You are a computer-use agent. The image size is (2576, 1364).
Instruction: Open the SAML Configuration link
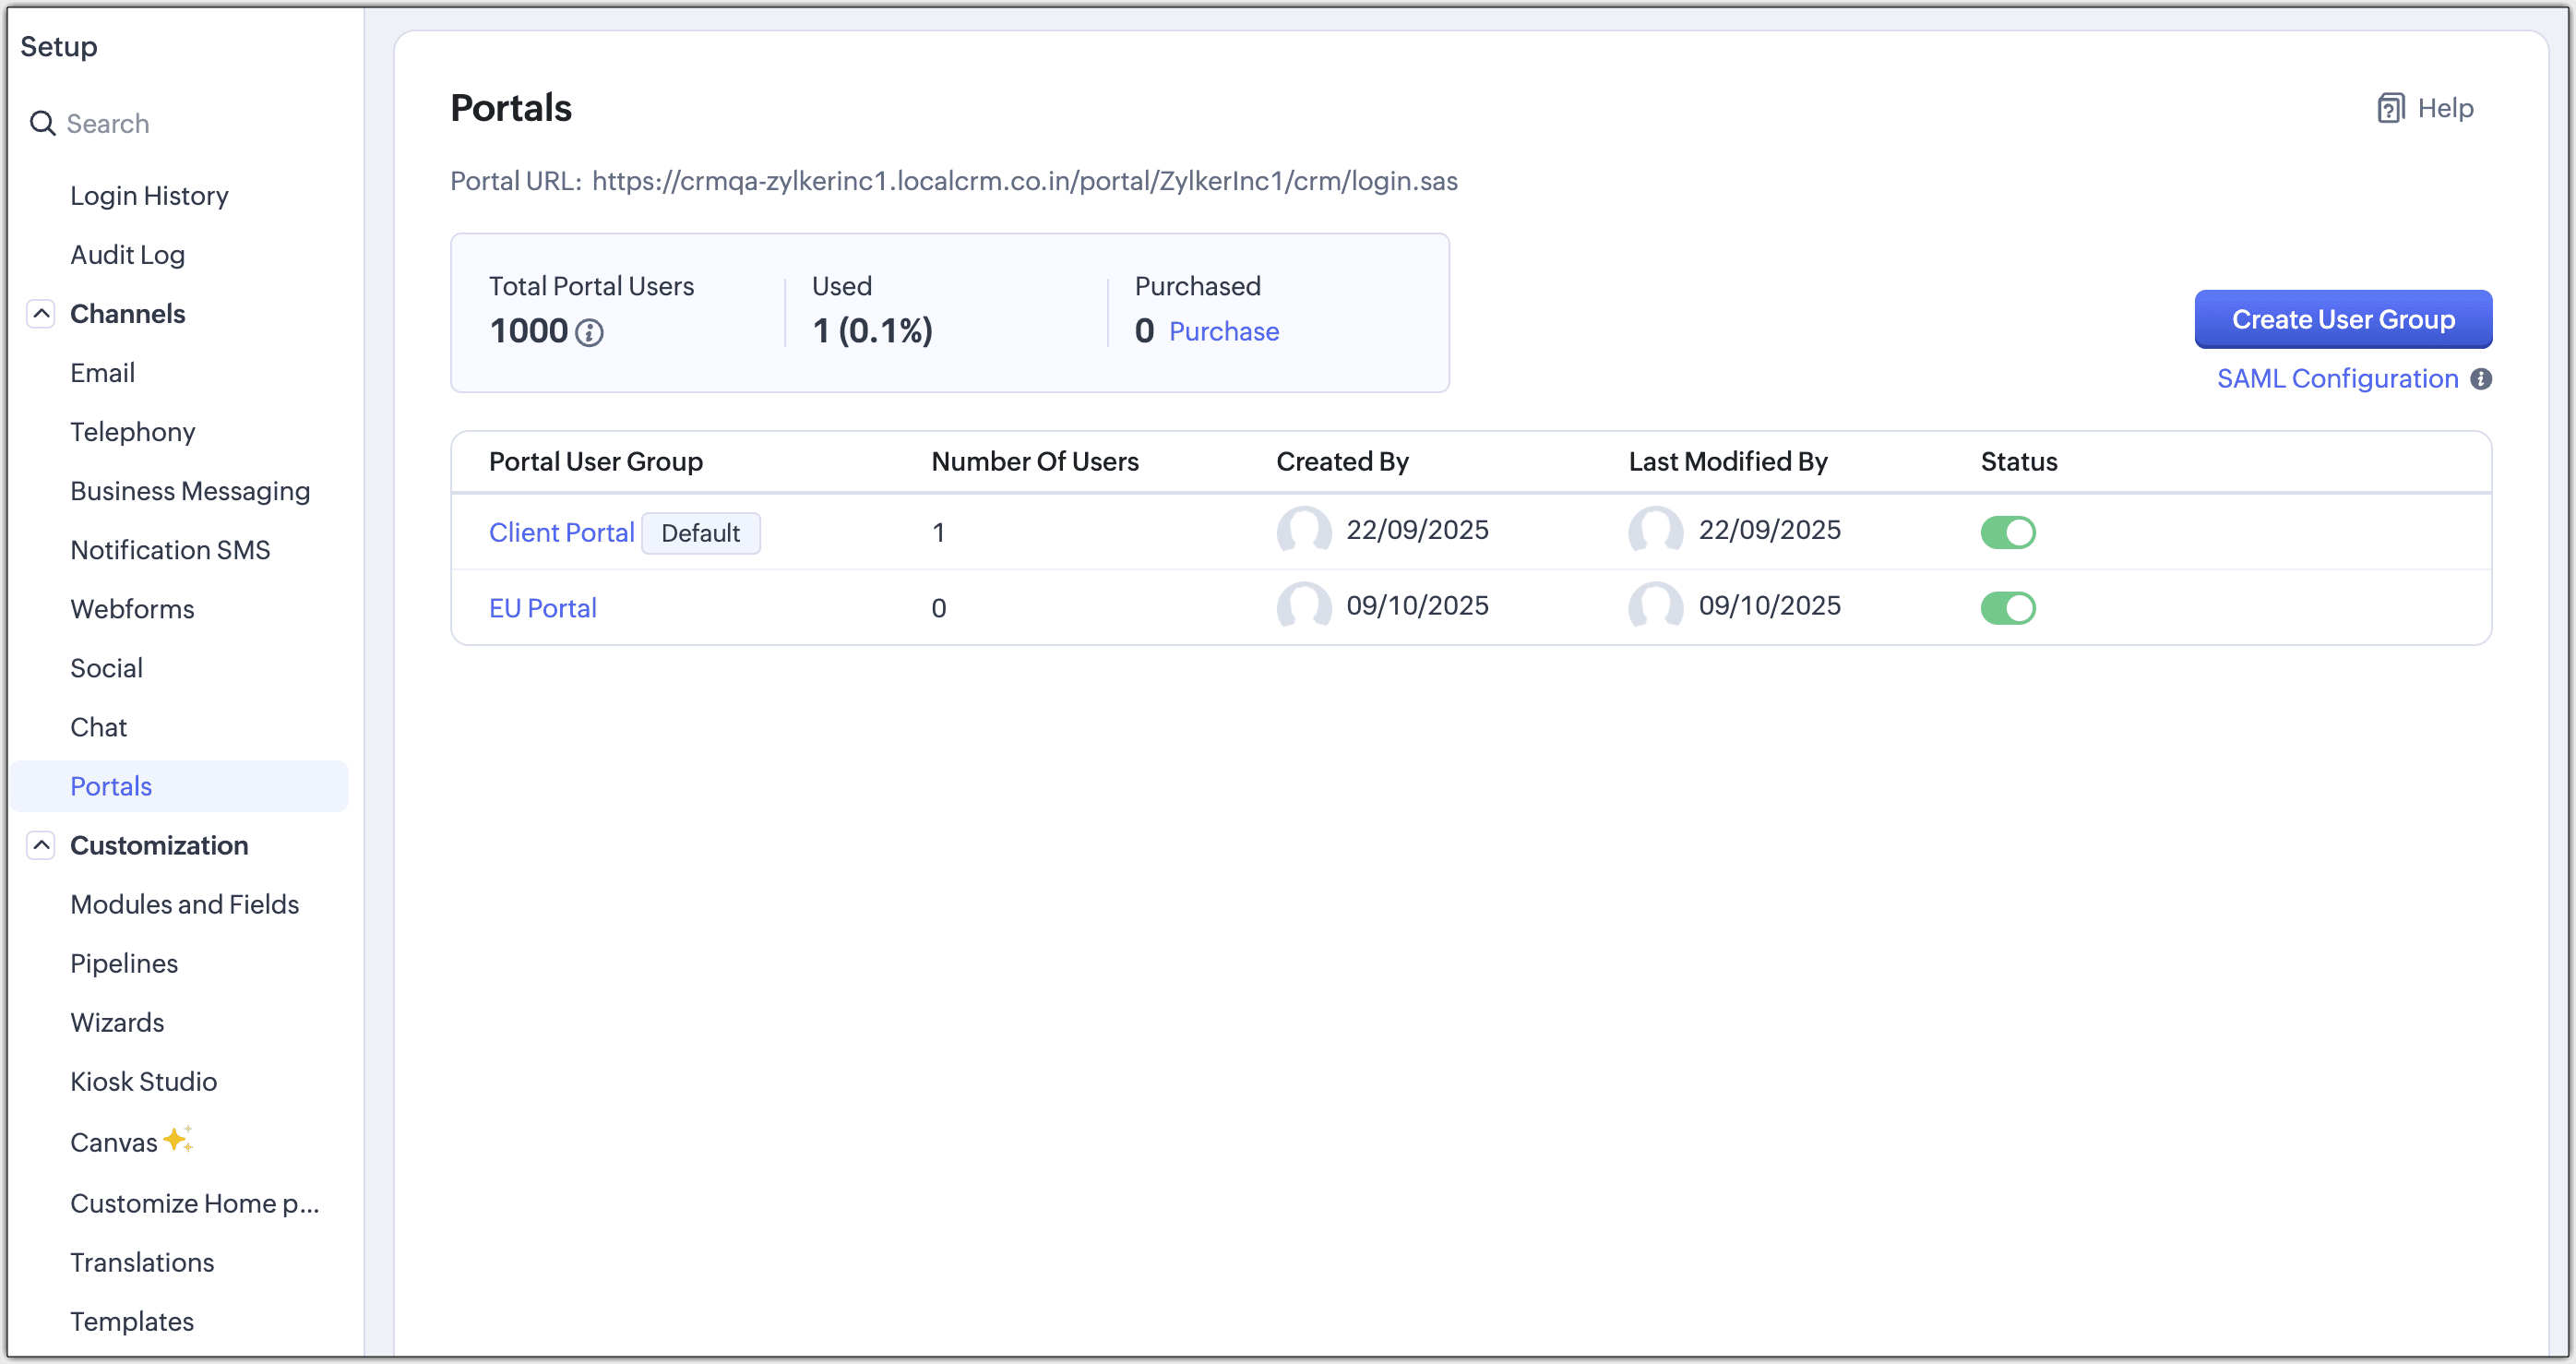2336,379
